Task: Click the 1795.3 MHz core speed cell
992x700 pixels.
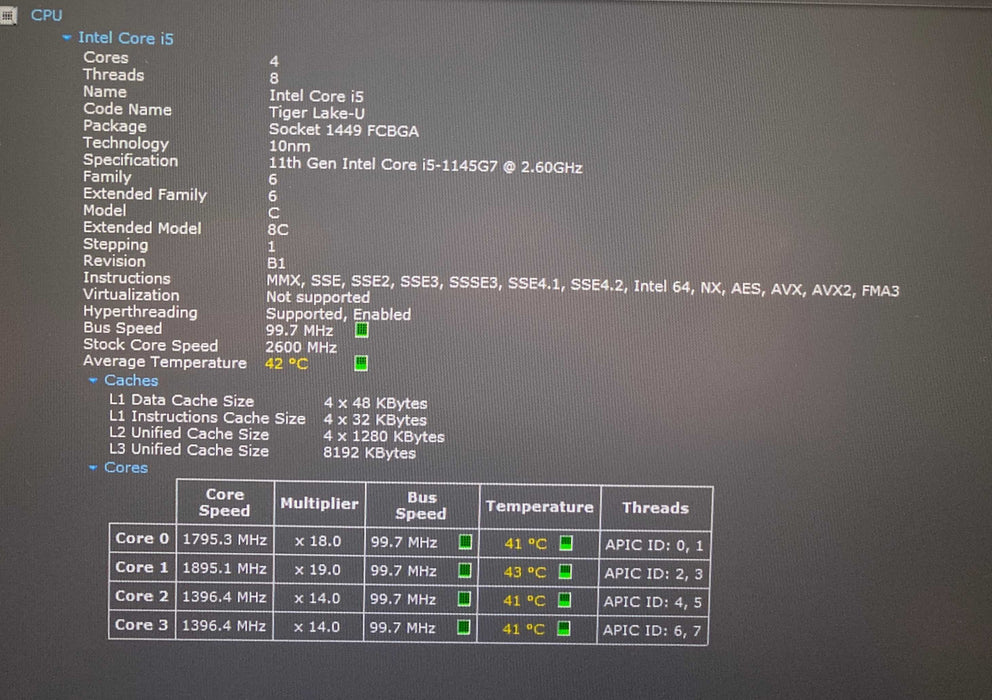Action: point(225,540)
